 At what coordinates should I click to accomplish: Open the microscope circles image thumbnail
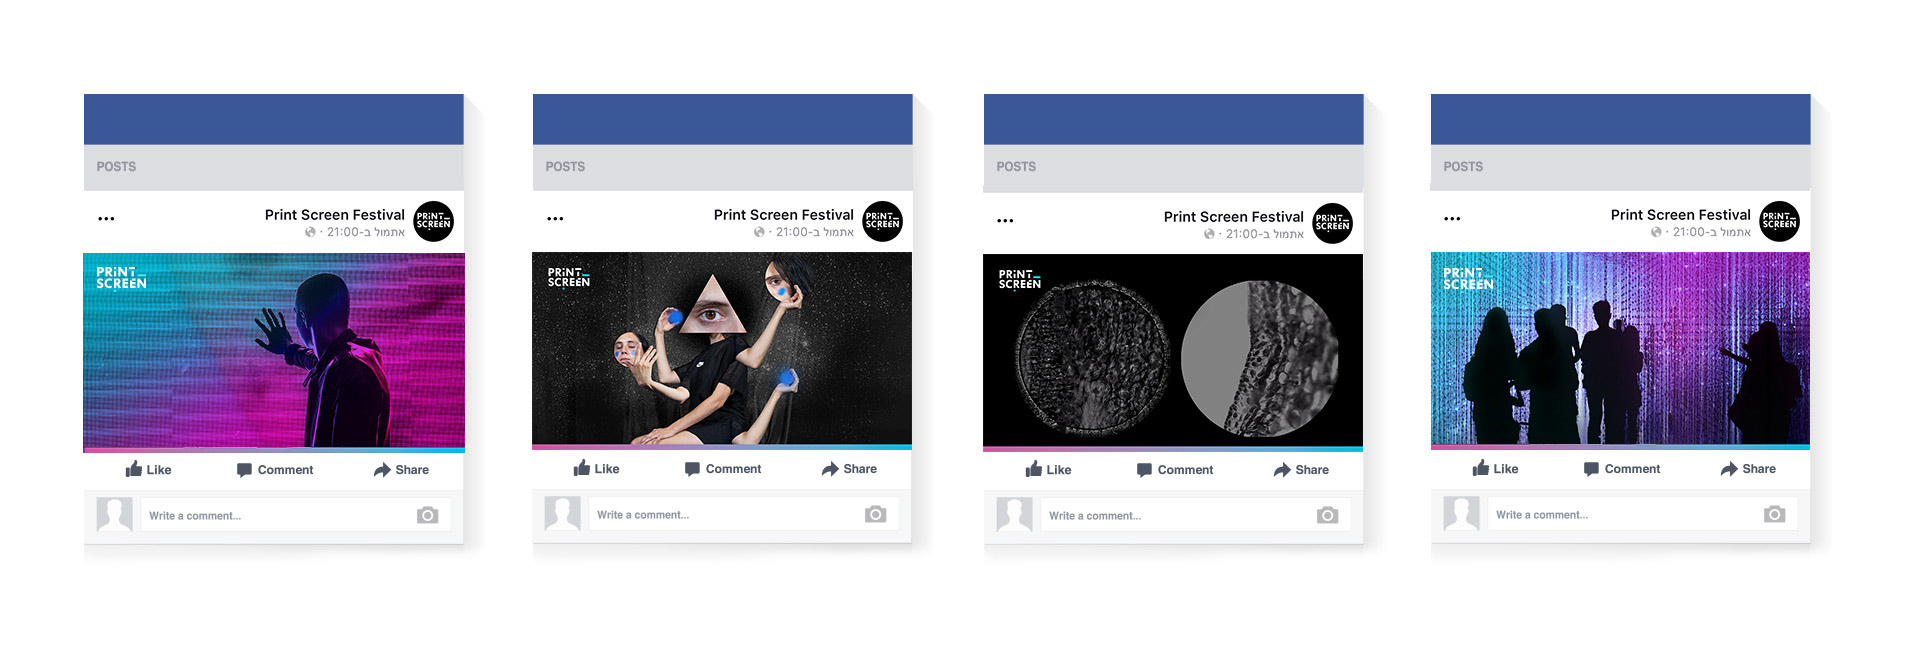click(x=1173, y=351)
